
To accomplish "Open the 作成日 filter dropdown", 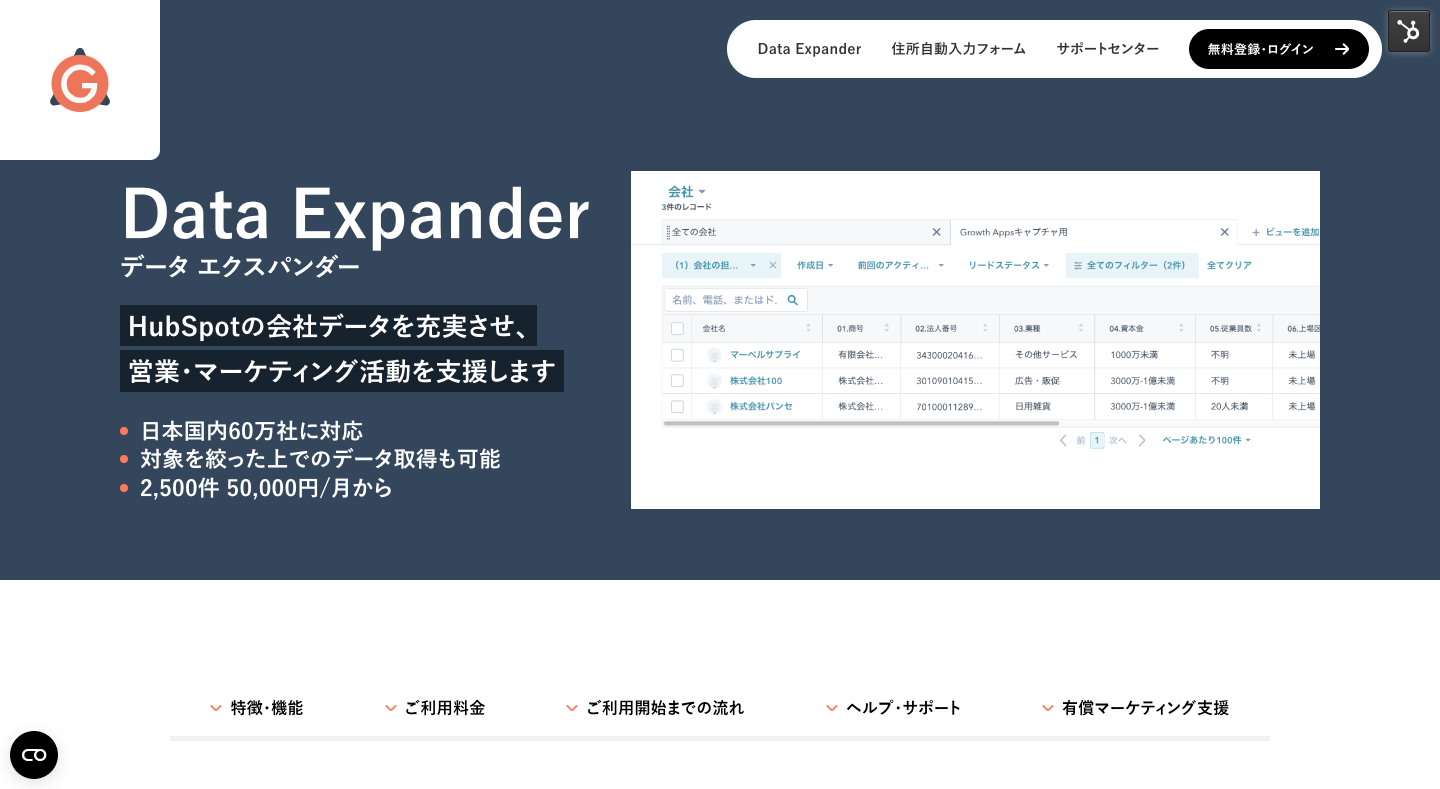I will click(815, 266).
